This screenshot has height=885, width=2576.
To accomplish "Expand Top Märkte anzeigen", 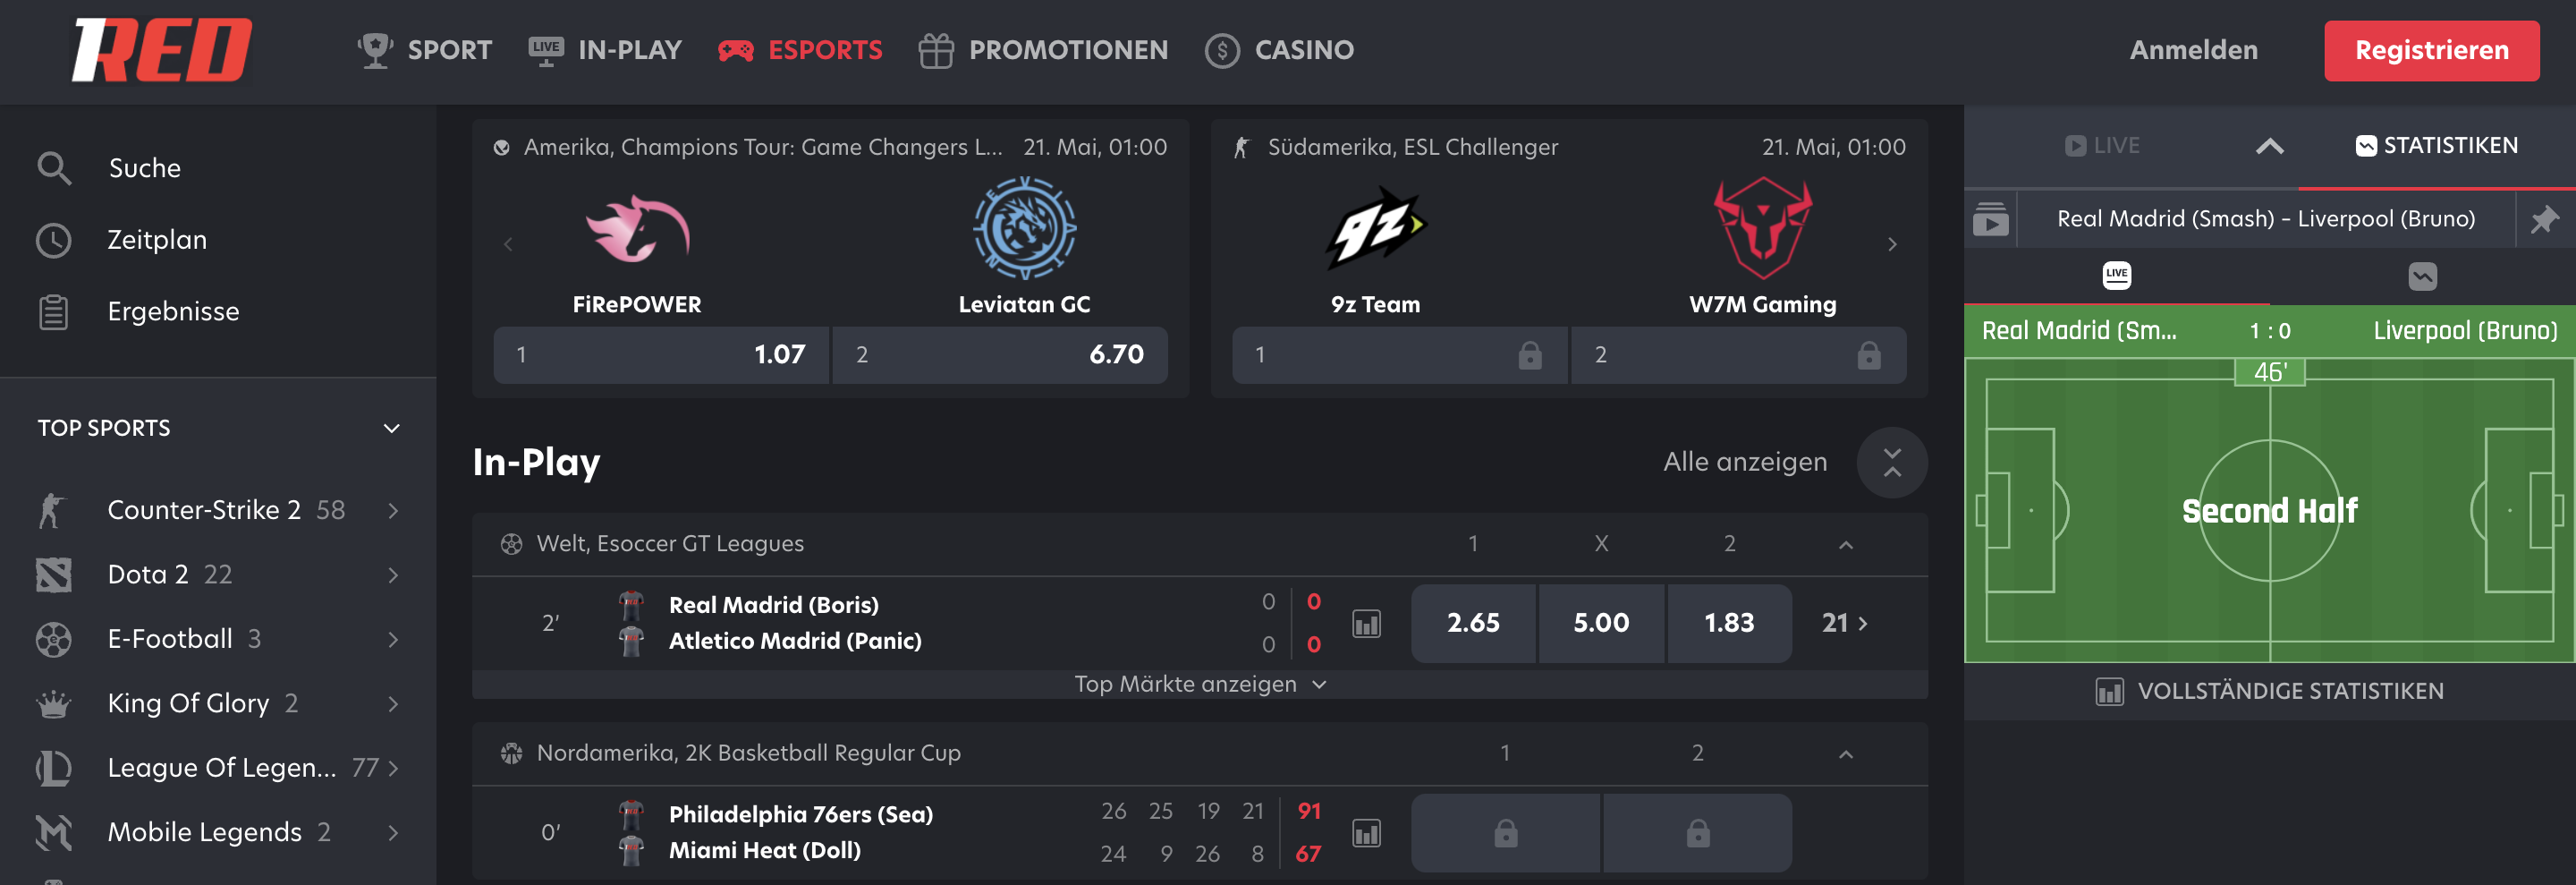I will pyautogui.click(x=1199, y=685).
